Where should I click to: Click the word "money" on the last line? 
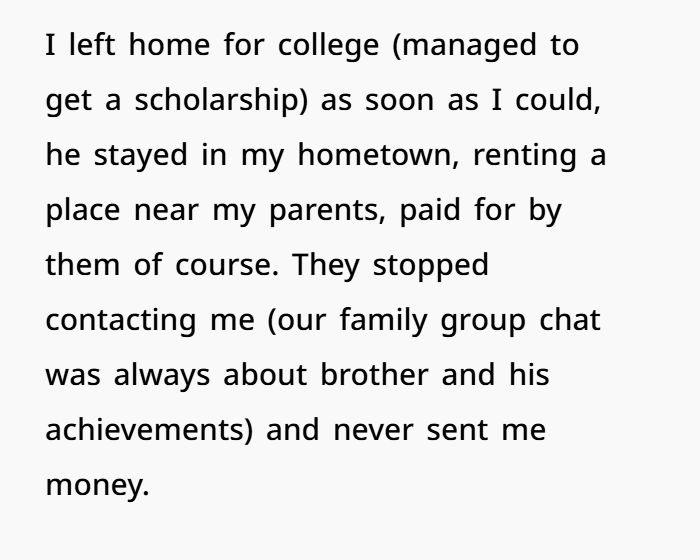[x=96, y=486]
